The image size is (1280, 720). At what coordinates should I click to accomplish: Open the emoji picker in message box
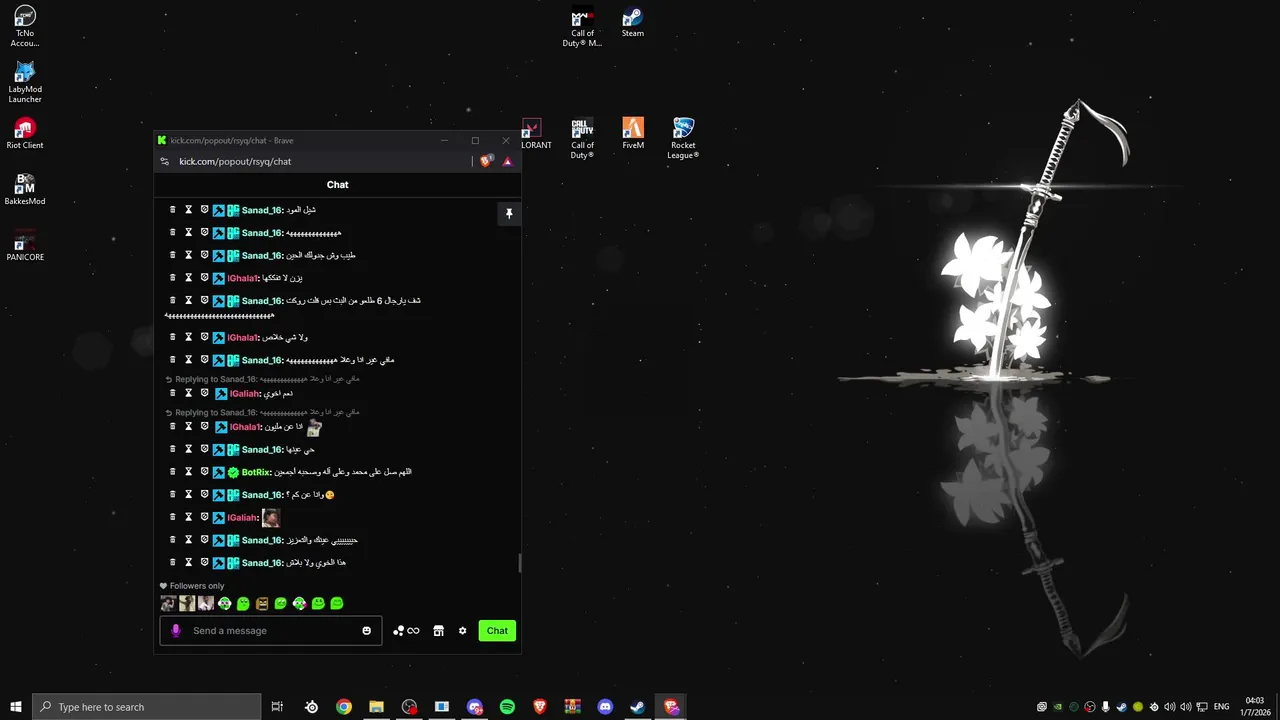(366, 631)
